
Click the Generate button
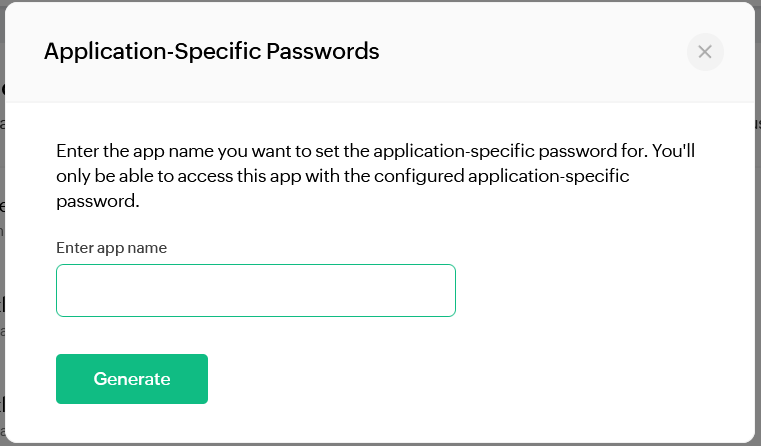click(132, 379)
